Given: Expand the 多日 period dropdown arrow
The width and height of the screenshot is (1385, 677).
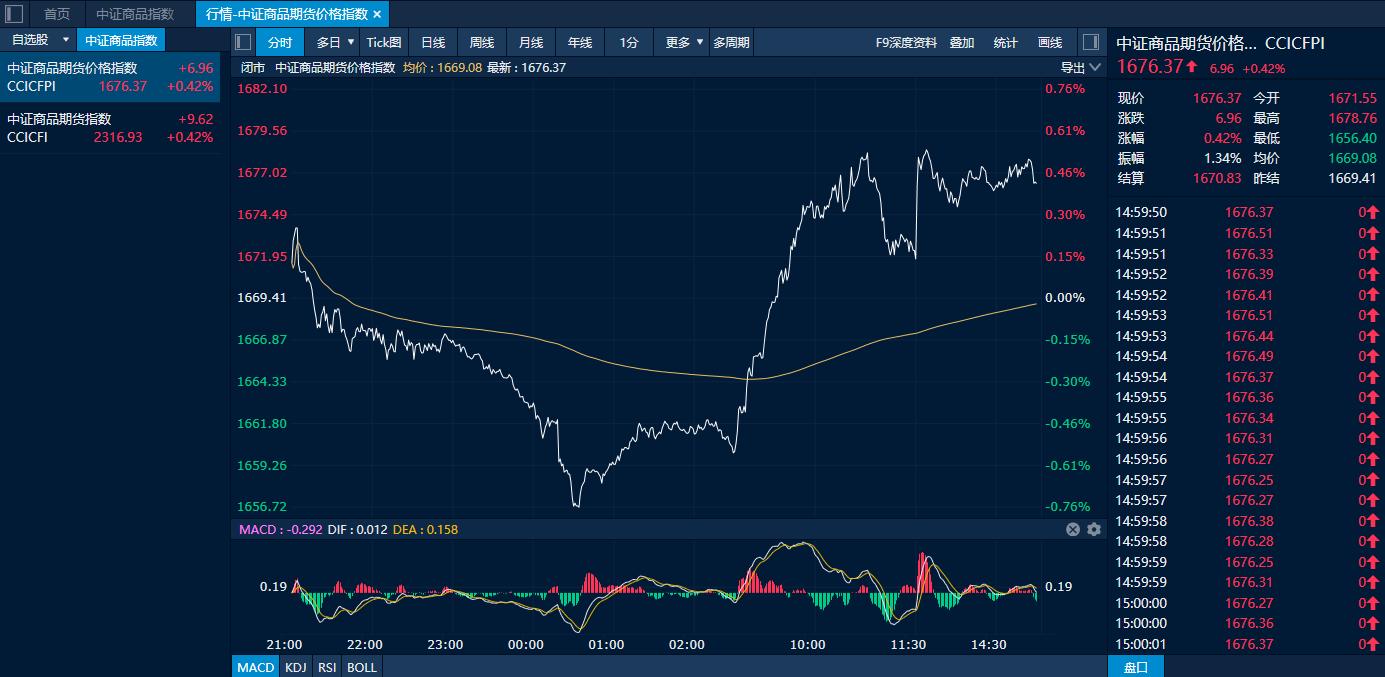Looking at the screenshot, I should click(351, 42).
